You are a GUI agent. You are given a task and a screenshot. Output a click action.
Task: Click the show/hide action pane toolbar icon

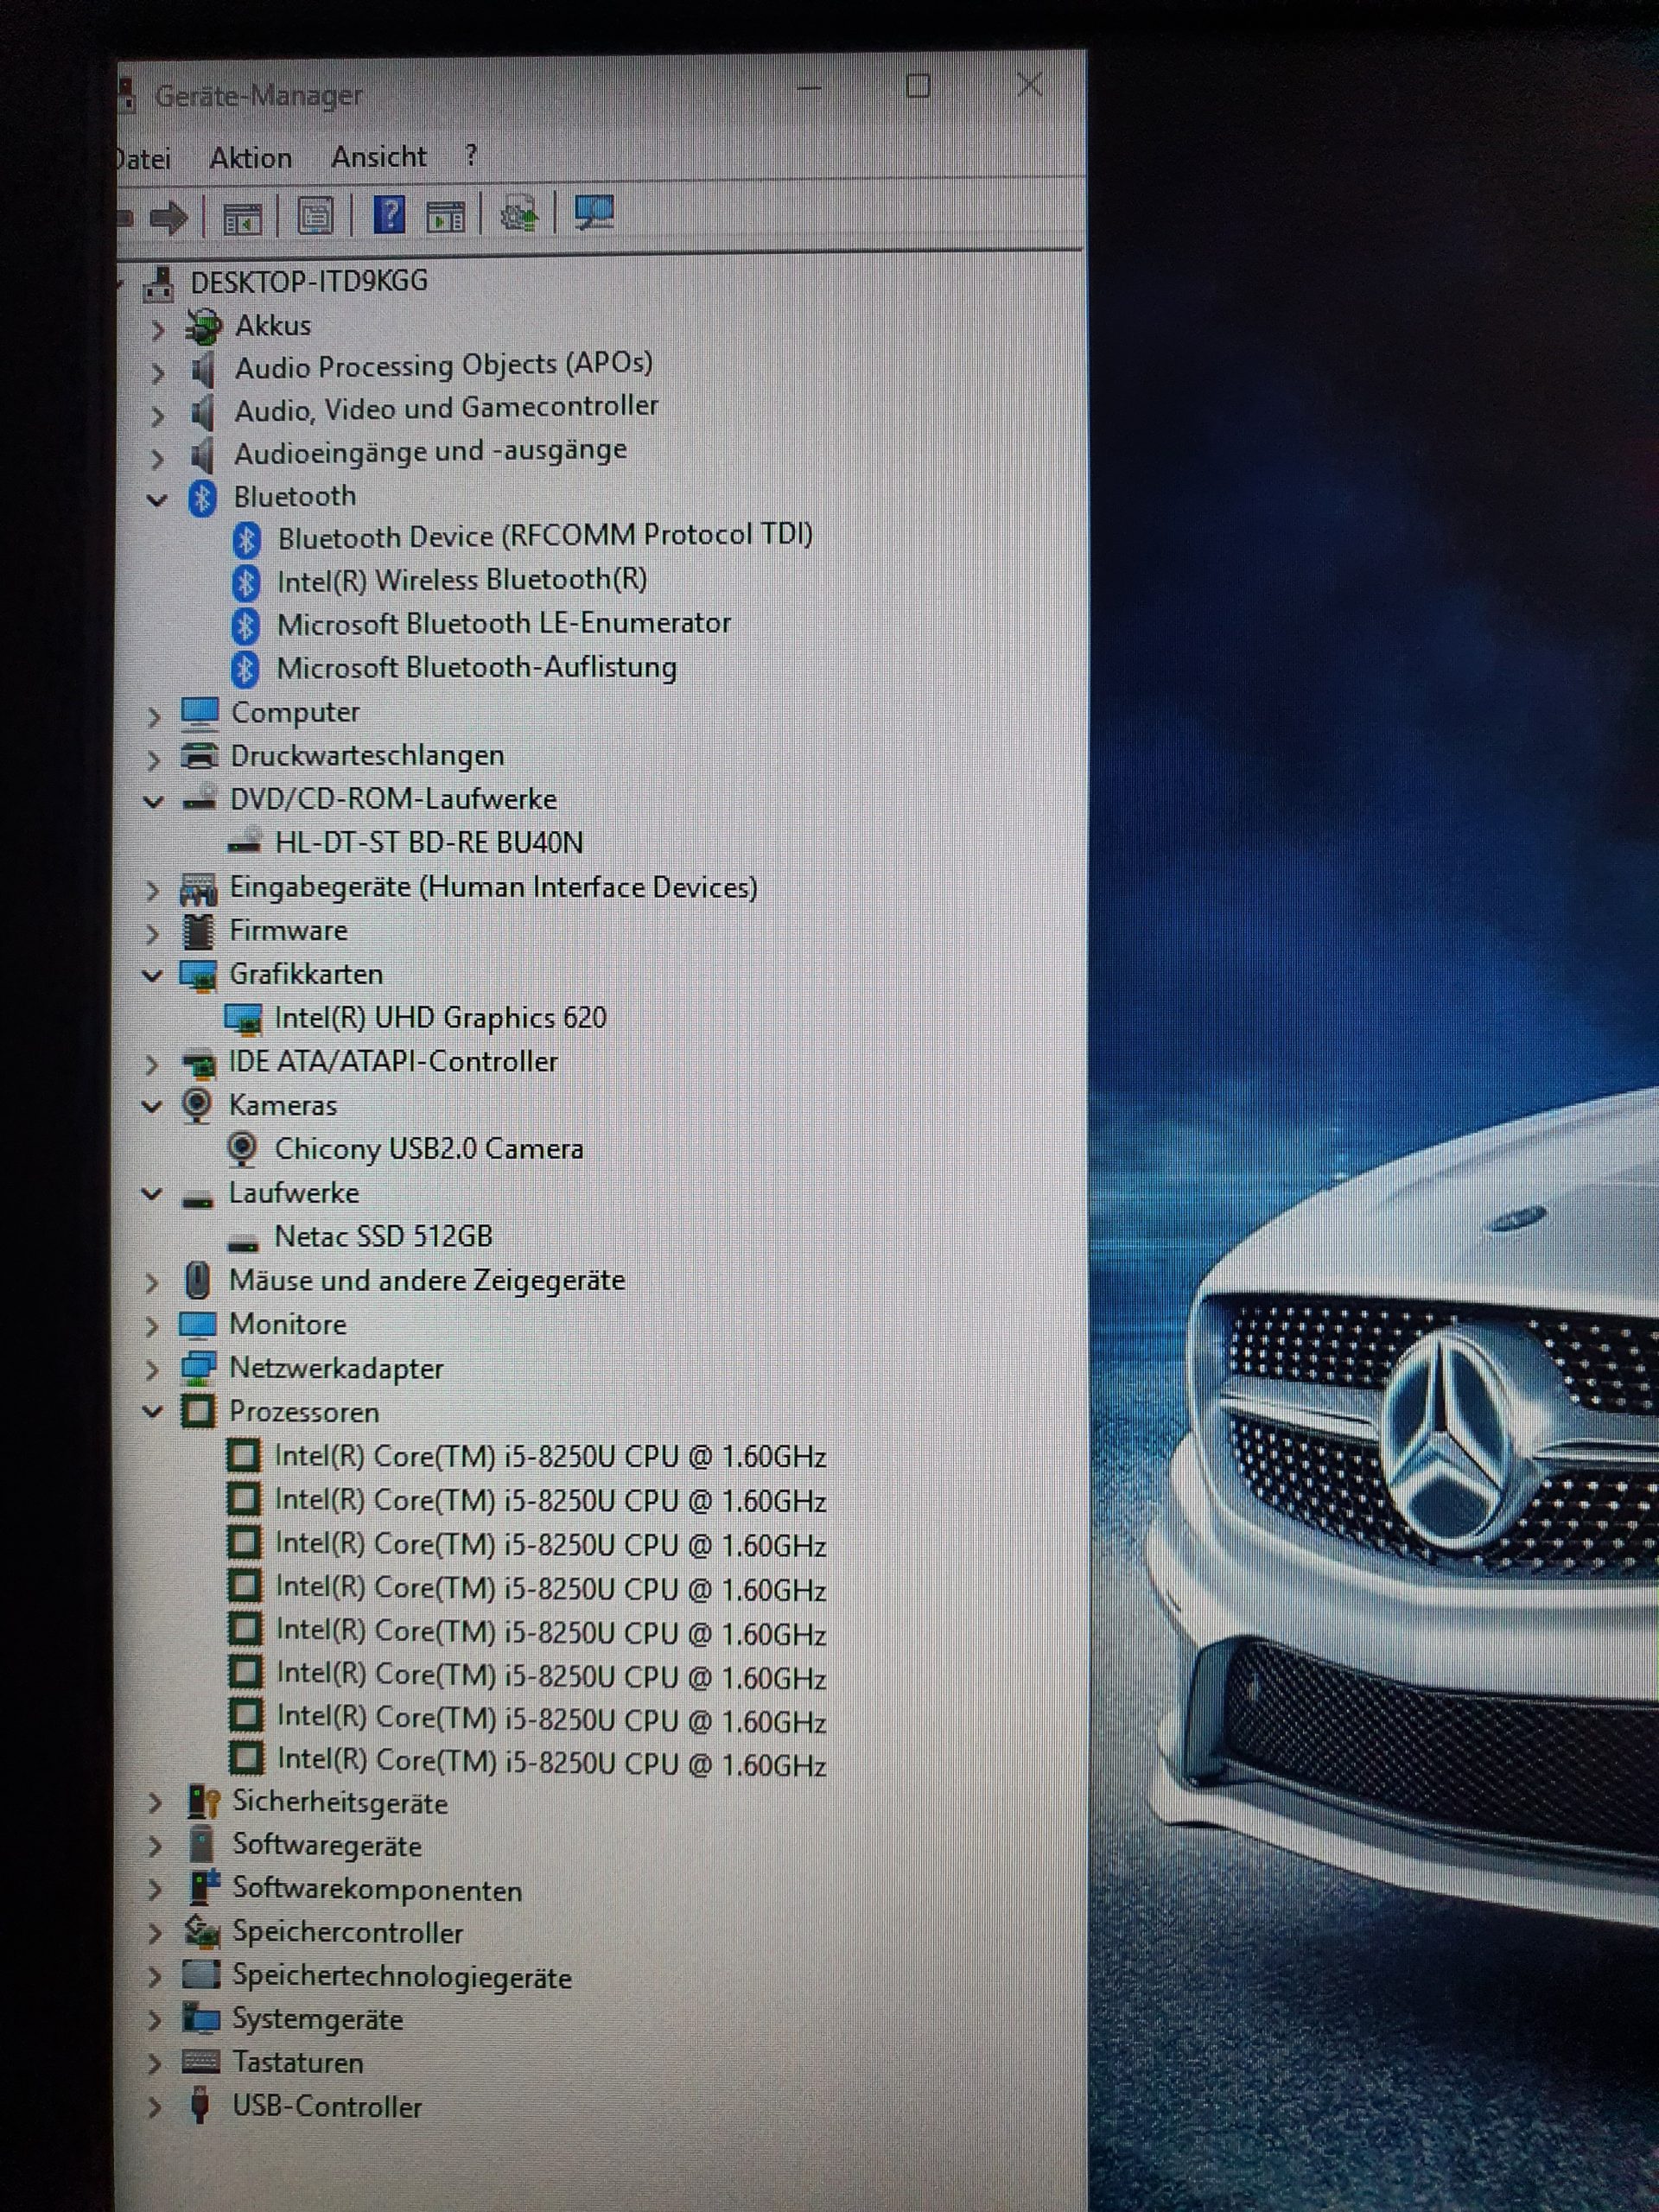coord(446,215)
